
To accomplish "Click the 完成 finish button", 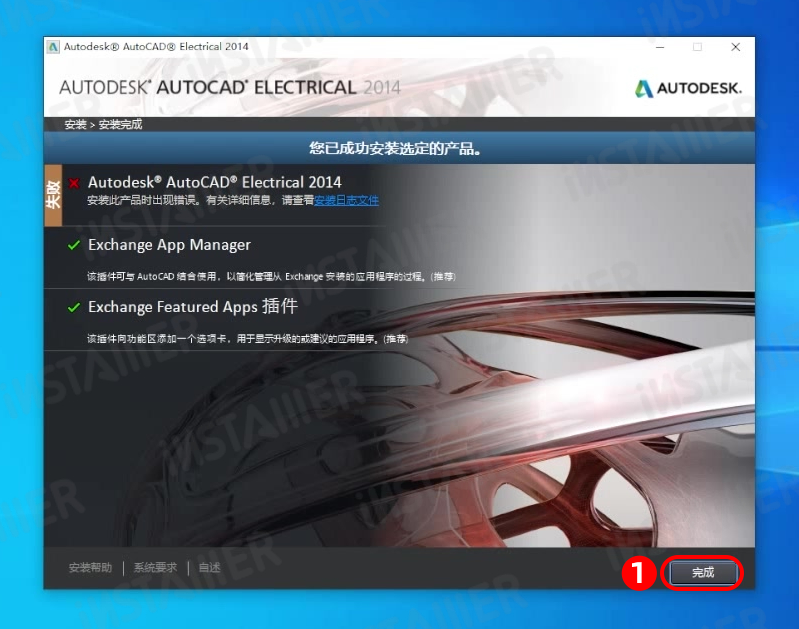I will point(703,573).
